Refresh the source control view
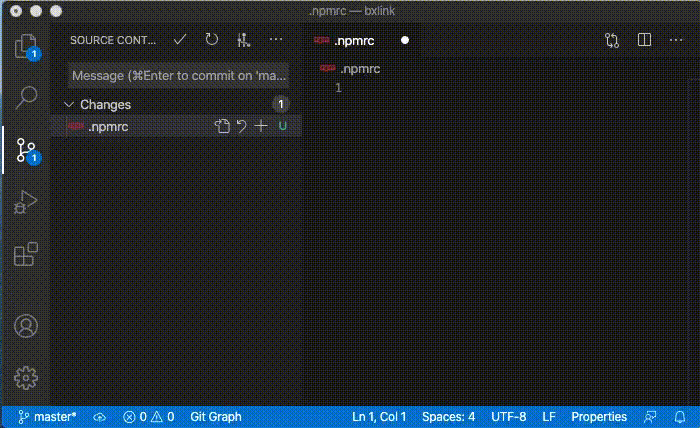The image size is (700, 428). [x=212, y=40]
